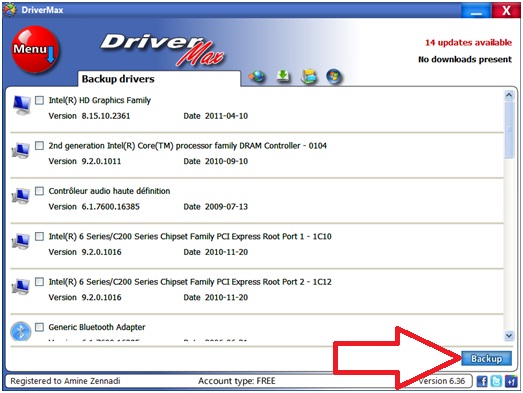This screenshot has width=523, height=393.
Task: Click version 8.15.10.2361 value
Action: click(x=106, y=116)
